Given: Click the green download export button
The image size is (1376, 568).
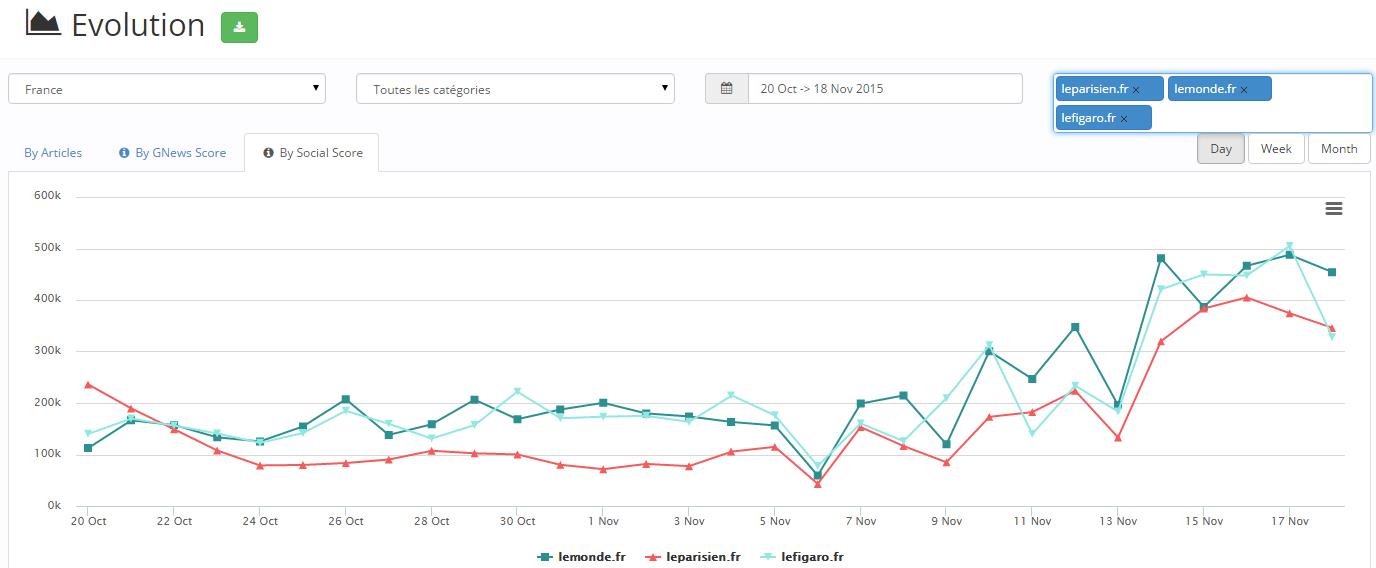Looking at the screenshot, I should coord(239,27).
